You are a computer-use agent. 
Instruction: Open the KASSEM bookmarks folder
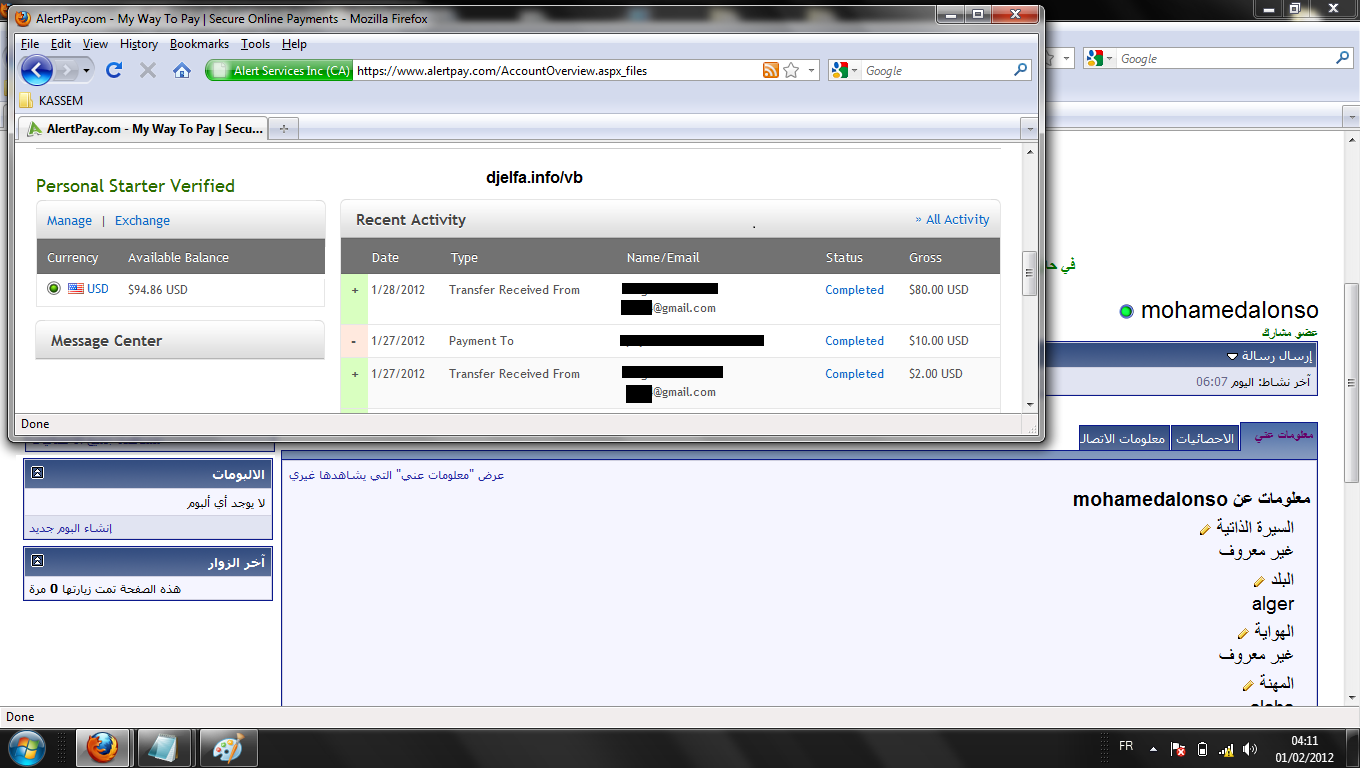51,101
